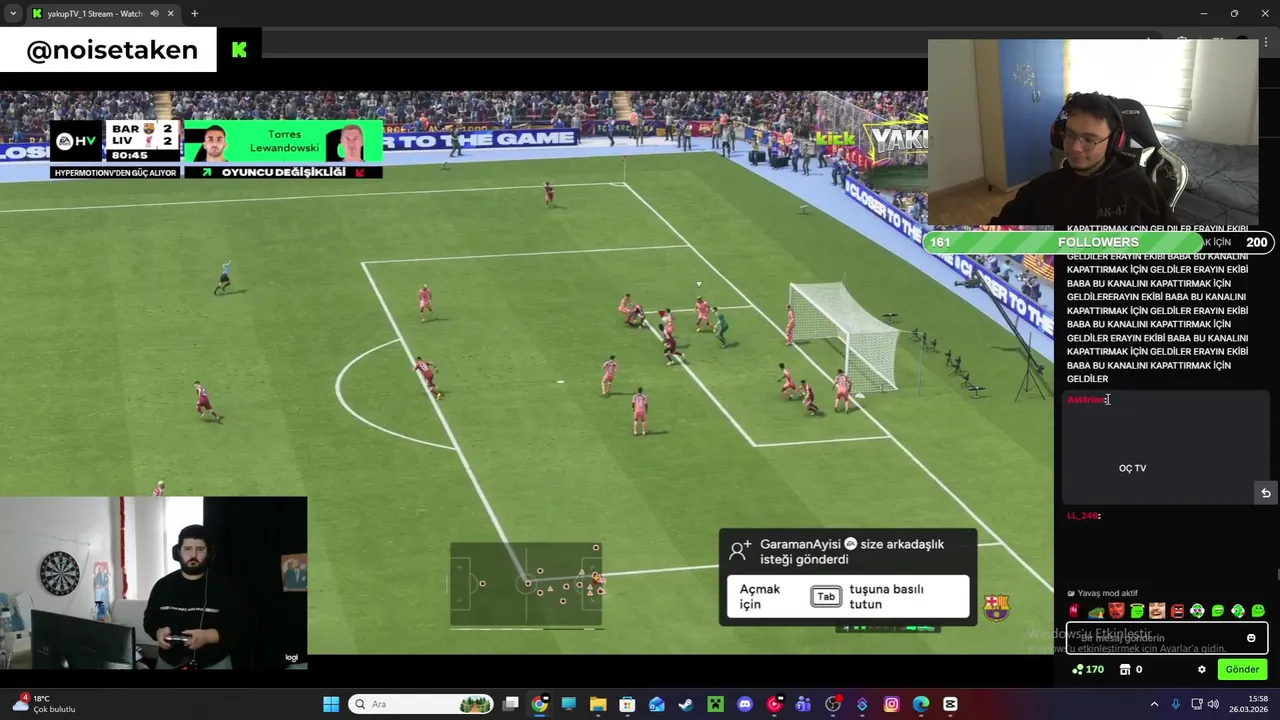Insert the laughing green blob emote
Viewport: 1280px width, 720px height.
(1217, 611)
